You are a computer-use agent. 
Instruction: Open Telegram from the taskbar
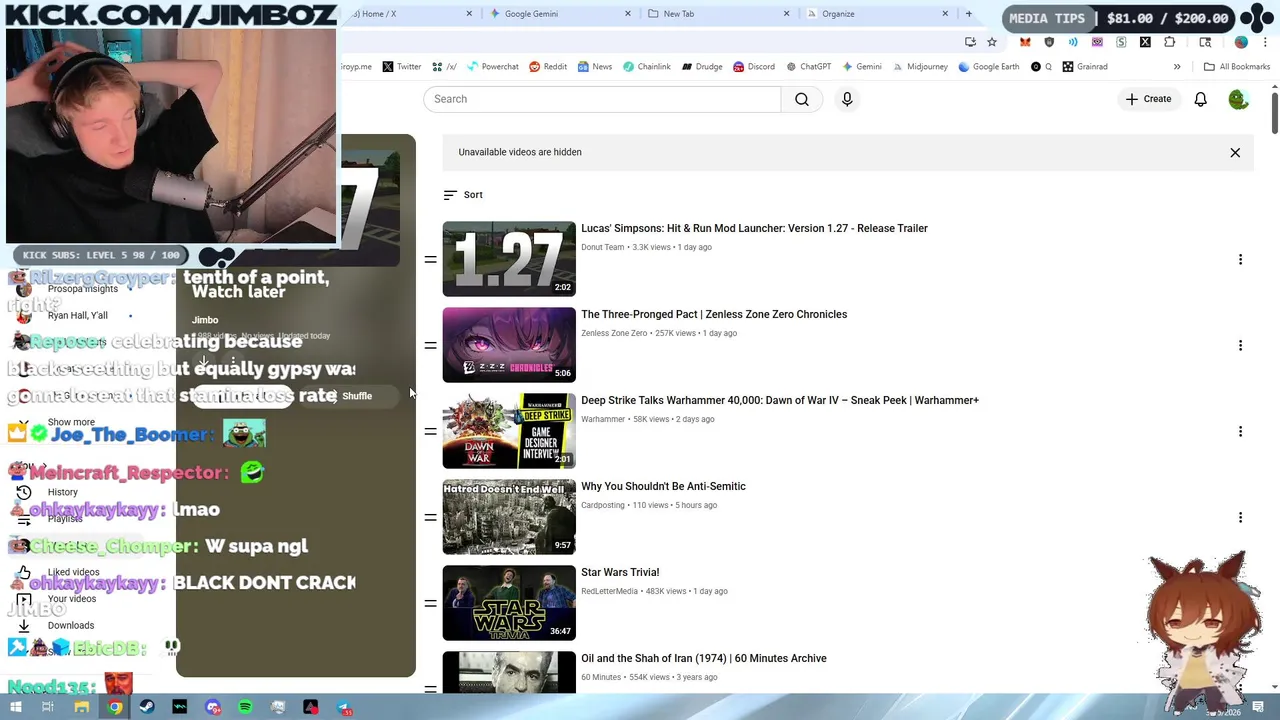(x=343, y=707)
